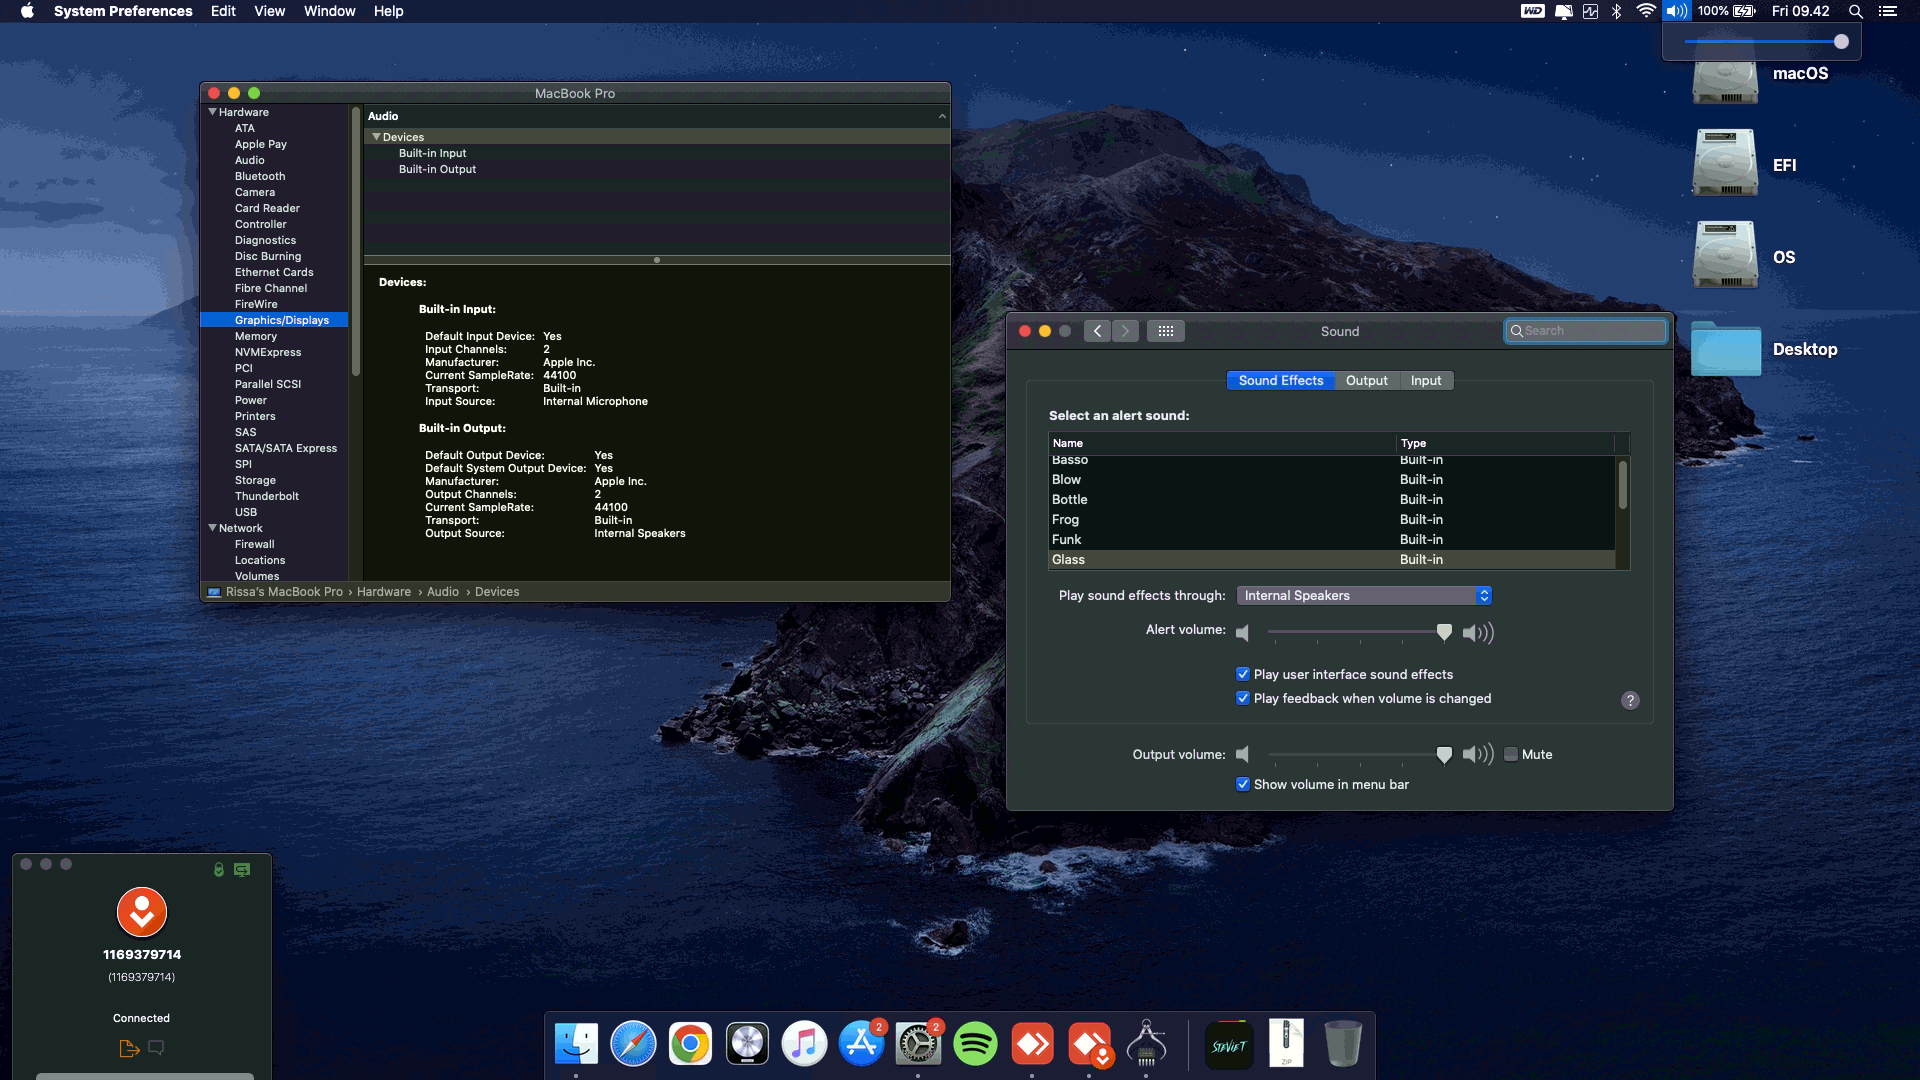
Task: Click the Wi-Fi icon in menu bar
Action: (x=1646, y=11)
